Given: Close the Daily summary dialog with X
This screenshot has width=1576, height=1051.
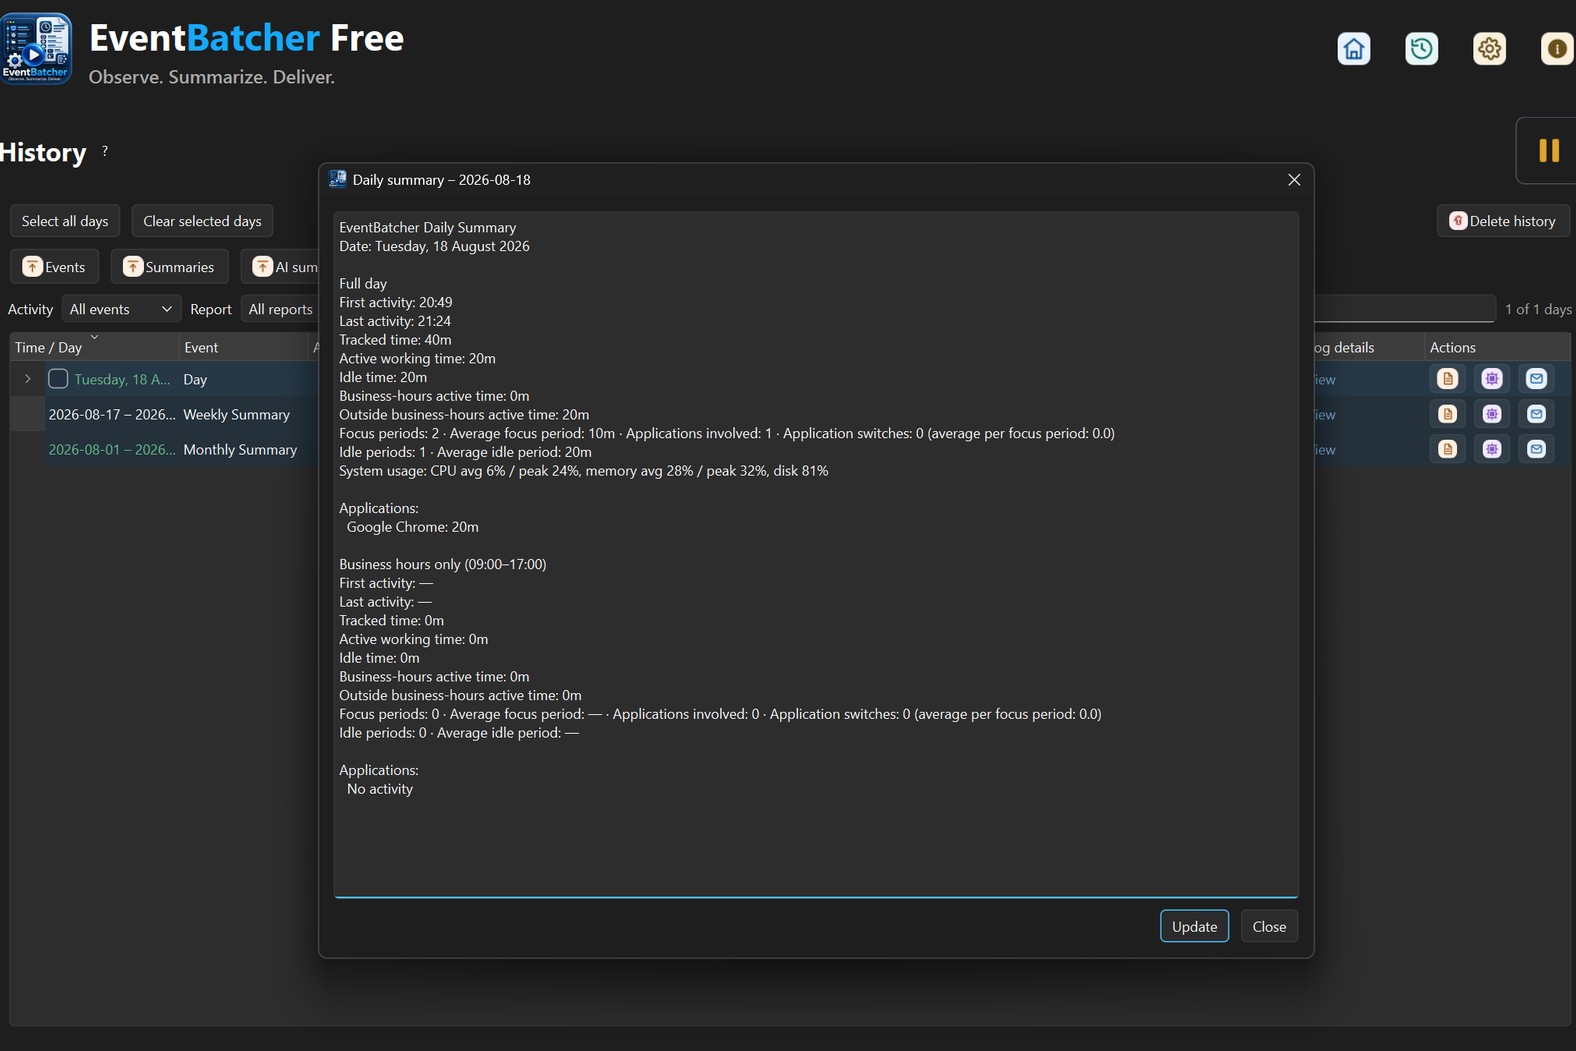Looking at the screenshot, I should 1294,180.
